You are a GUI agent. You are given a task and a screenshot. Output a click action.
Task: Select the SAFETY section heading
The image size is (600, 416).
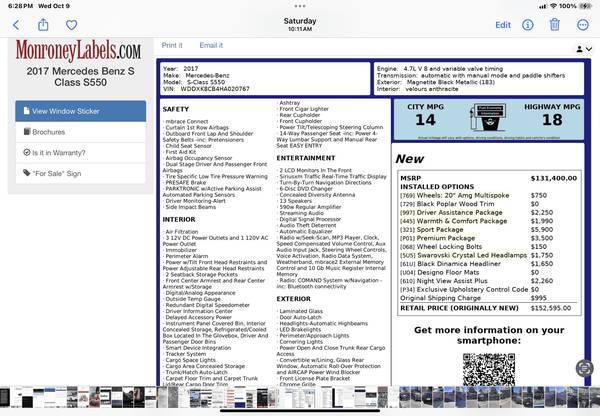(176, 109)
